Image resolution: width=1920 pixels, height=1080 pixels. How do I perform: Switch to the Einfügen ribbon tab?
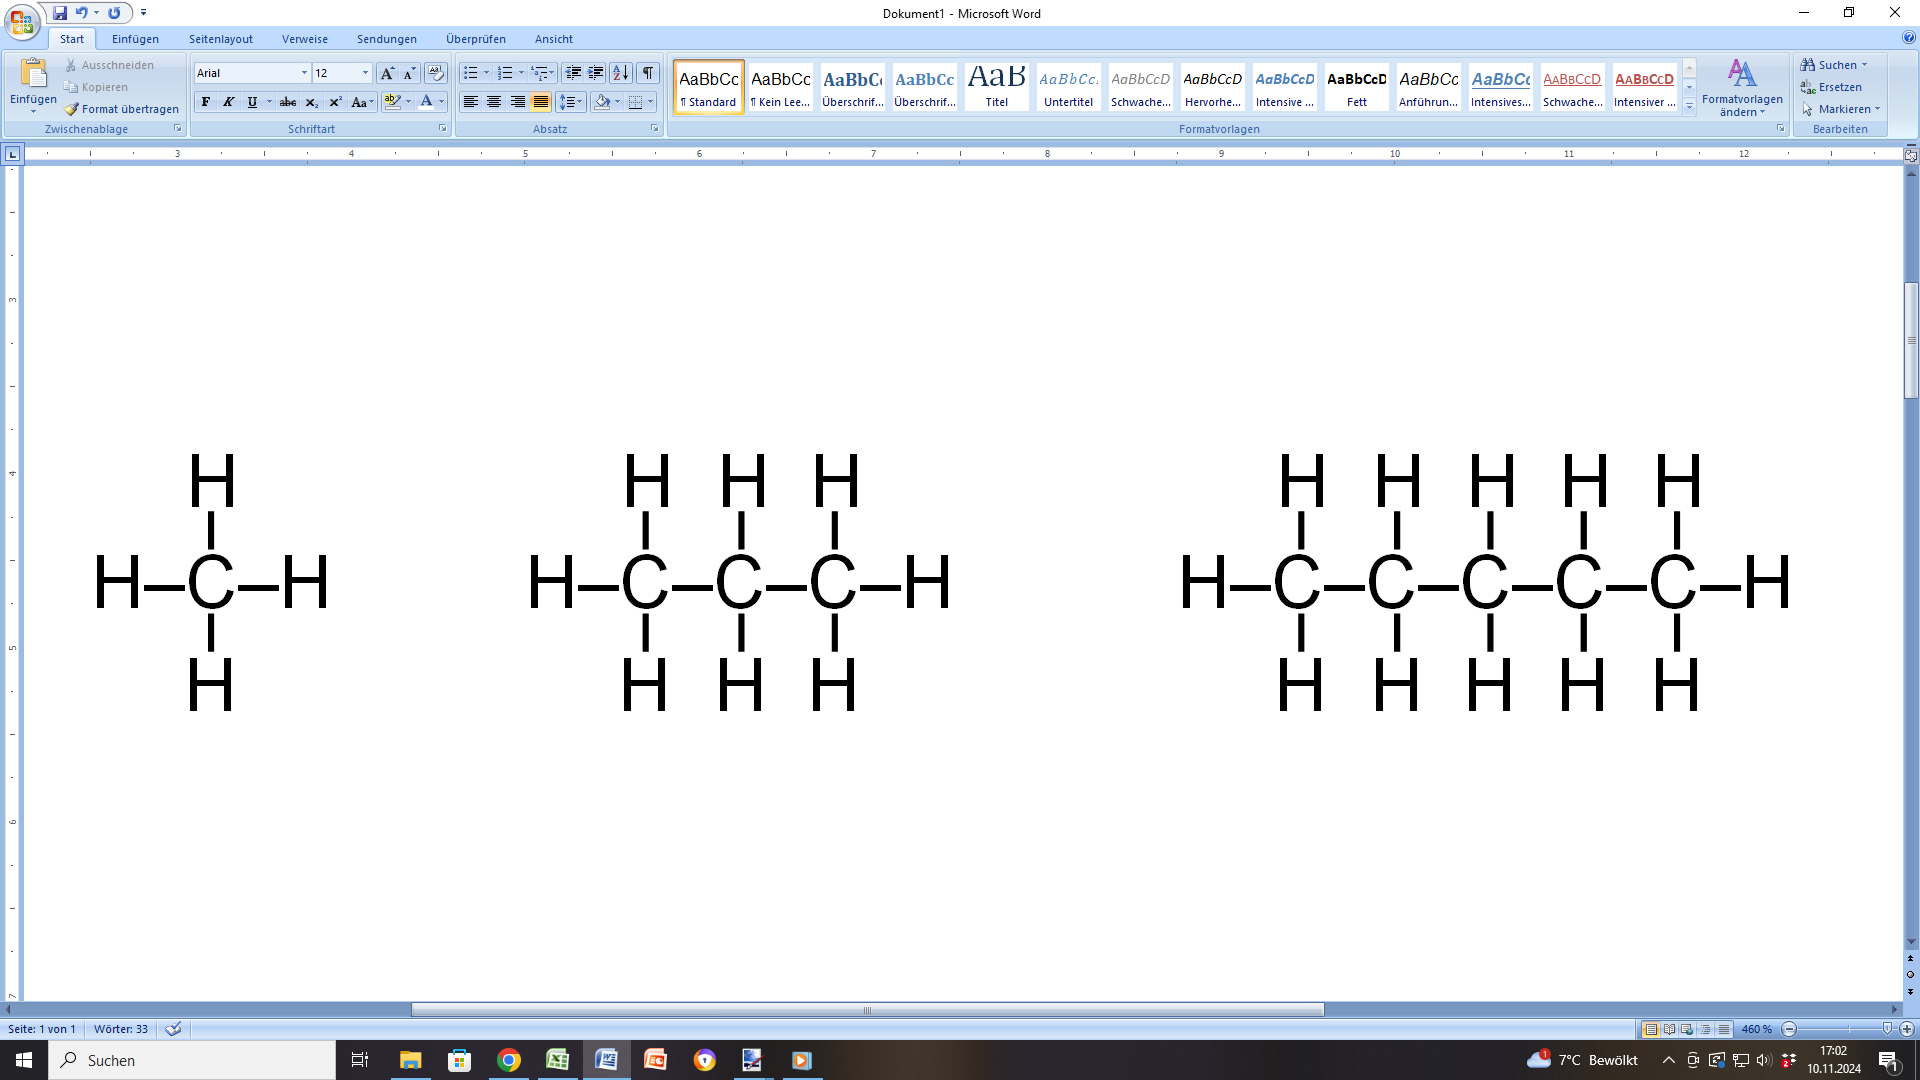[135, 39]
